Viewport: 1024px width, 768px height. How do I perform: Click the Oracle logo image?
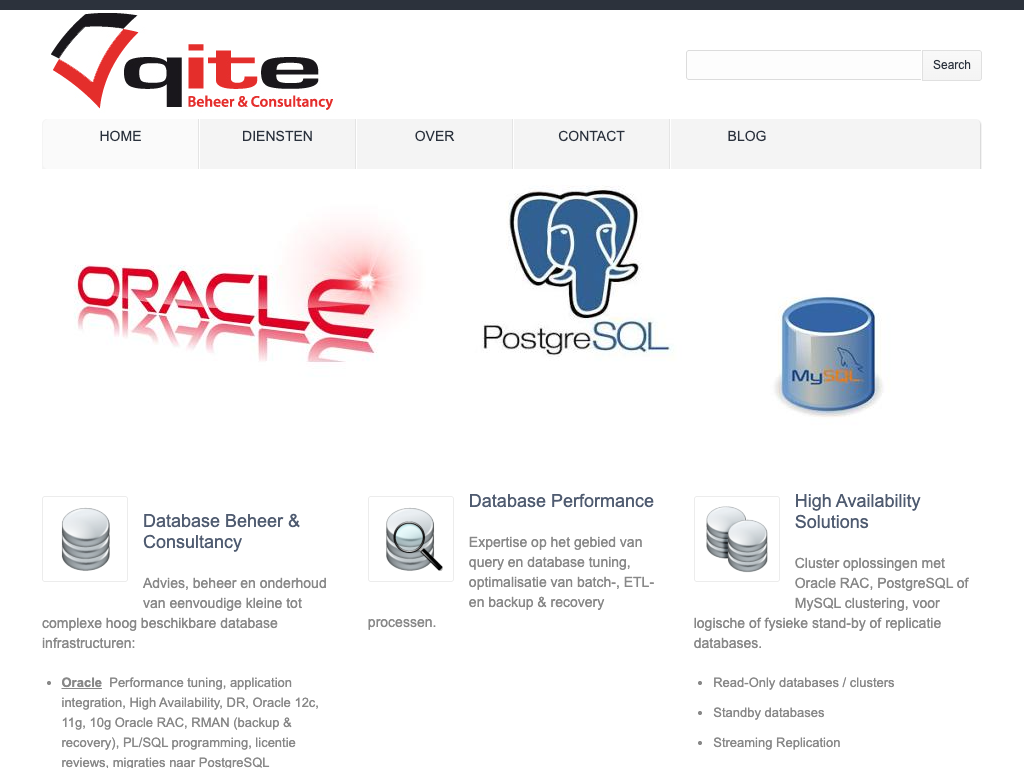click(x=240, y=300)
